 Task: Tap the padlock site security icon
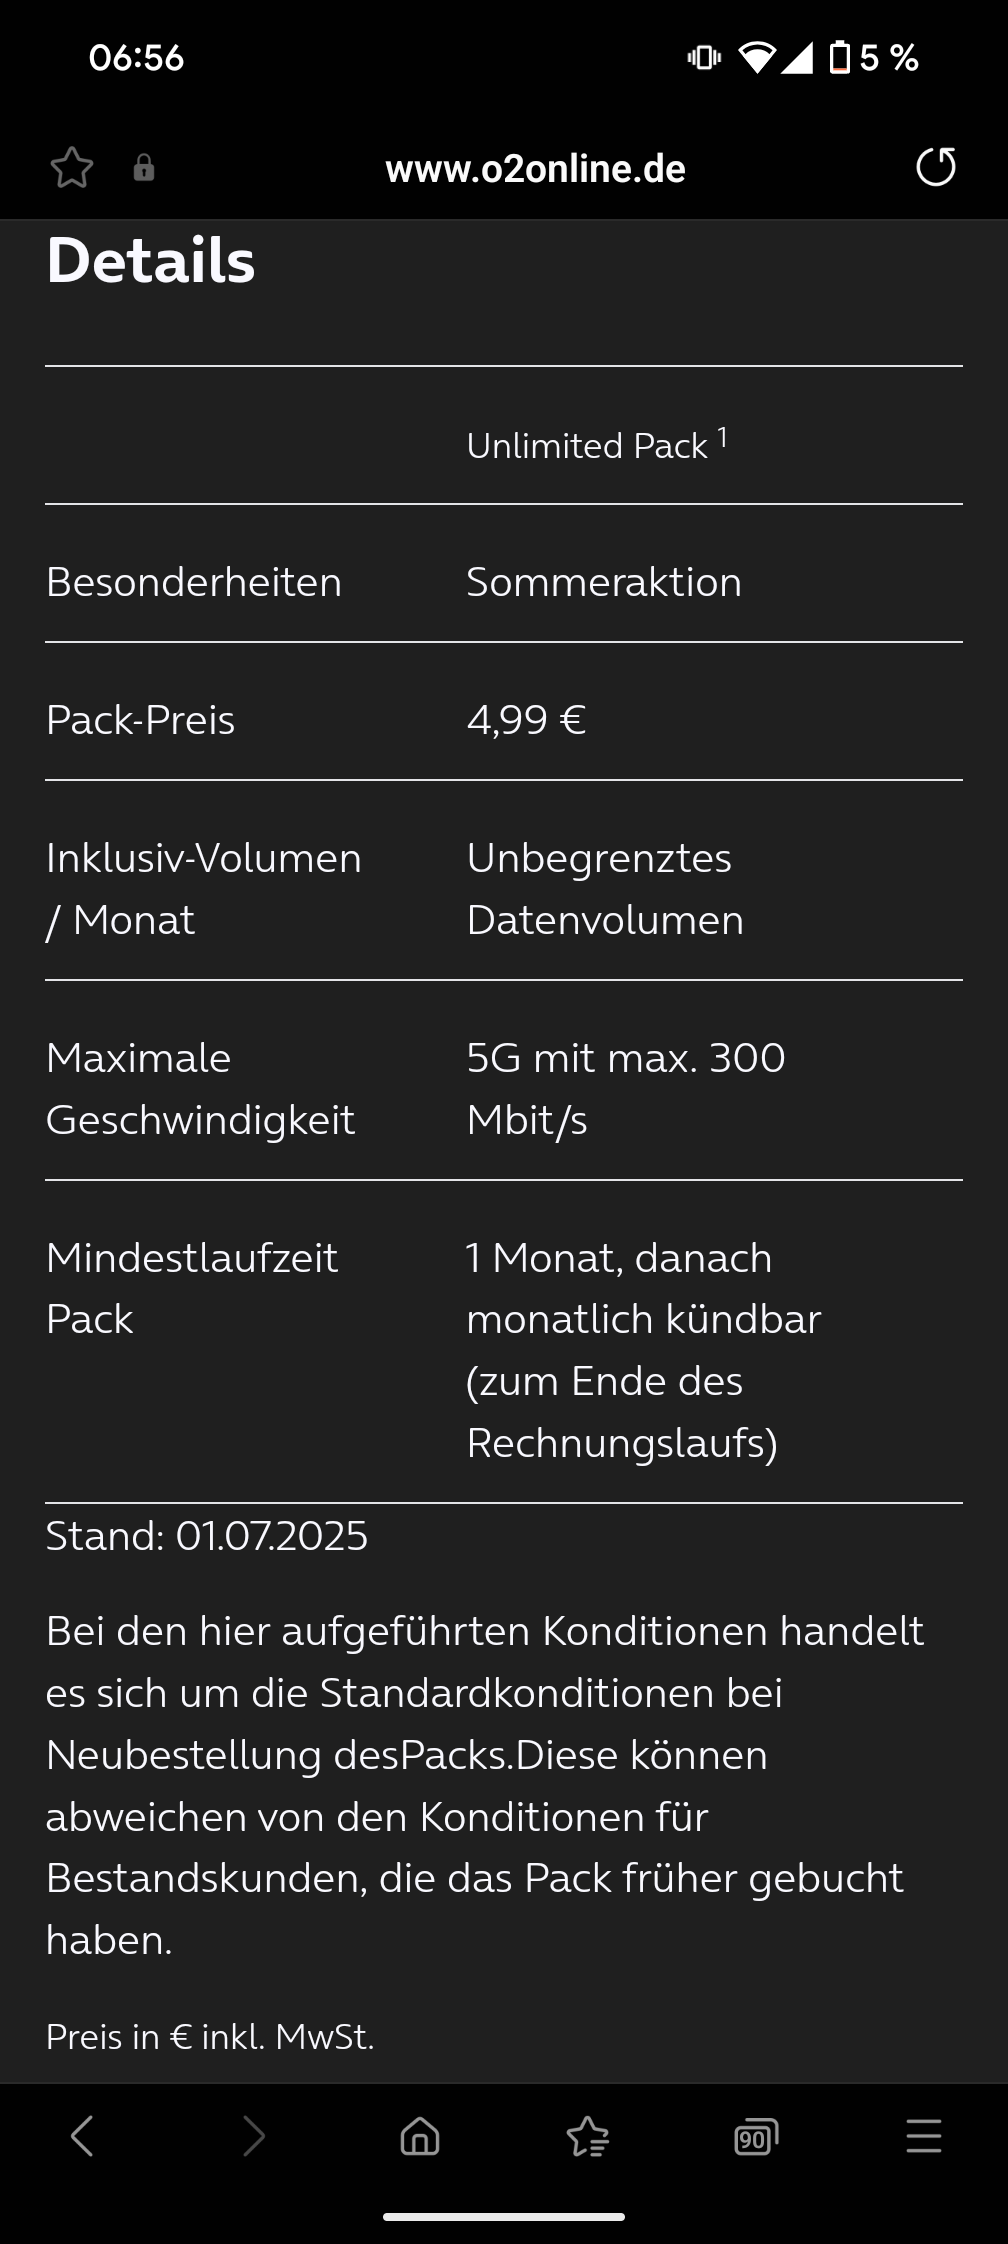144,168
